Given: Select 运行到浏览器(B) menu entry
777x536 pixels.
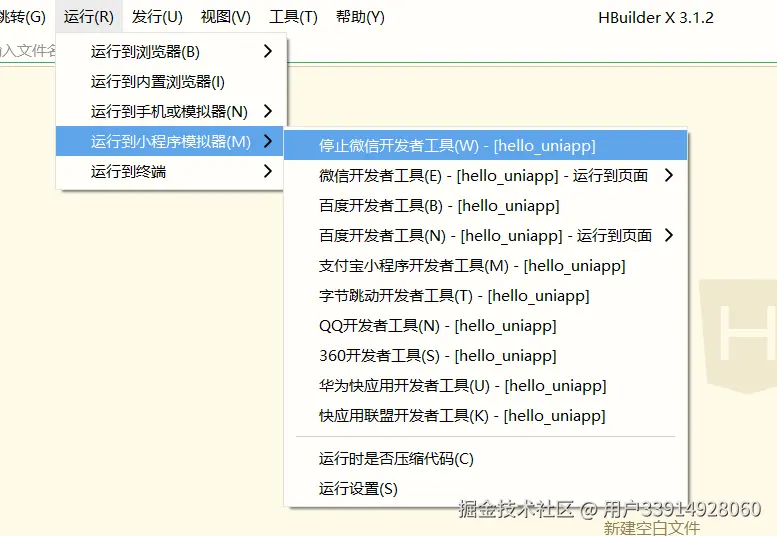Looking at the screenshot, I should 171,52.
